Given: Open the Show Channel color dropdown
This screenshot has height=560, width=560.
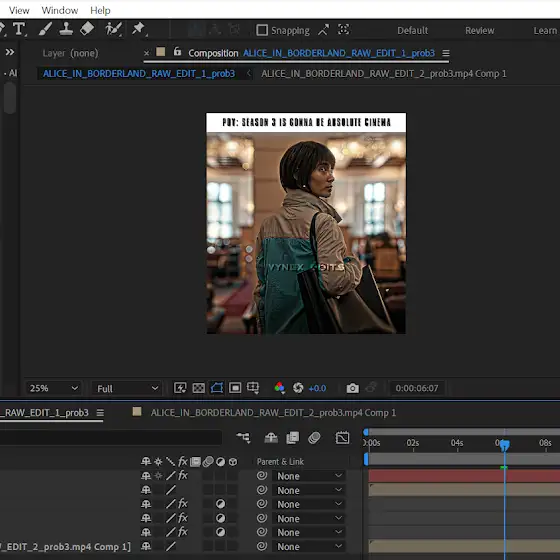Looking at the screenshot, I should point(280,388).
